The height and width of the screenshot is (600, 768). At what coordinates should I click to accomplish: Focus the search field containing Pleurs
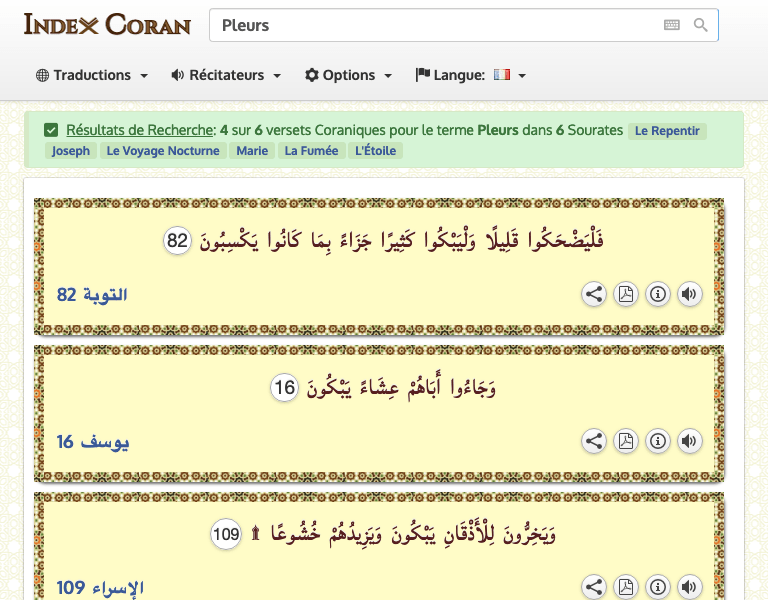(430, 25)
